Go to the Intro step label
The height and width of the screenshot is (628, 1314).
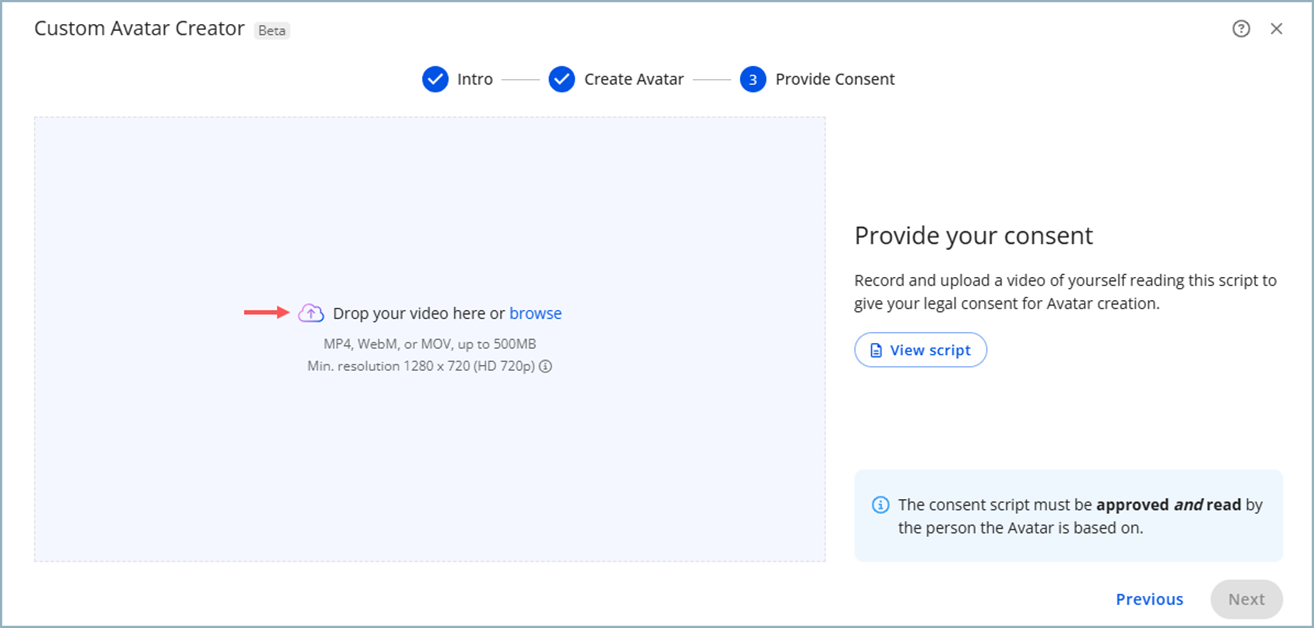475,79
